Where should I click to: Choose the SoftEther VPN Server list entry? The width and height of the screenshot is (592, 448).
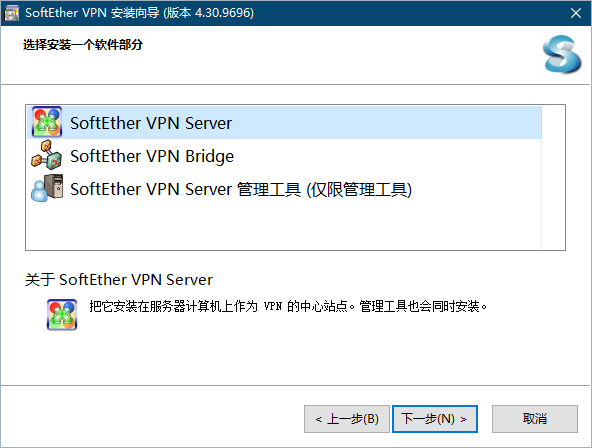(284, 123)
